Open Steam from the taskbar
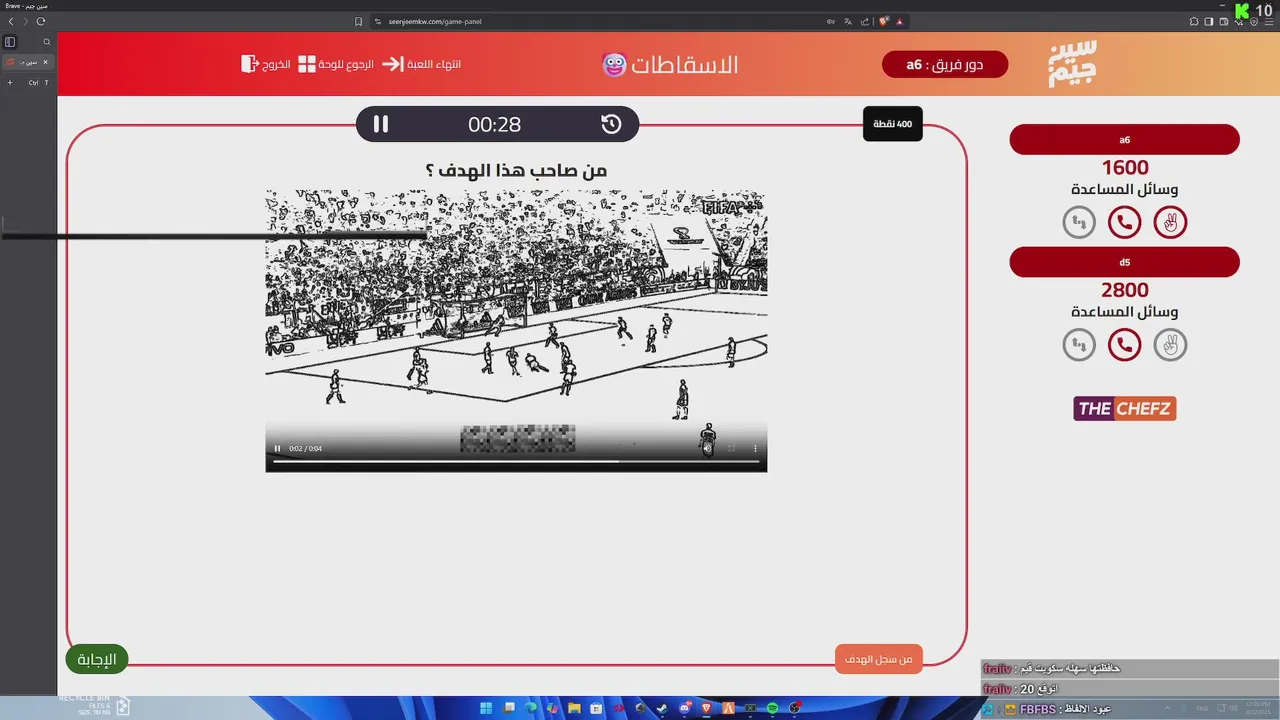This screenshot has width=1280, height=720. point(662,708)
